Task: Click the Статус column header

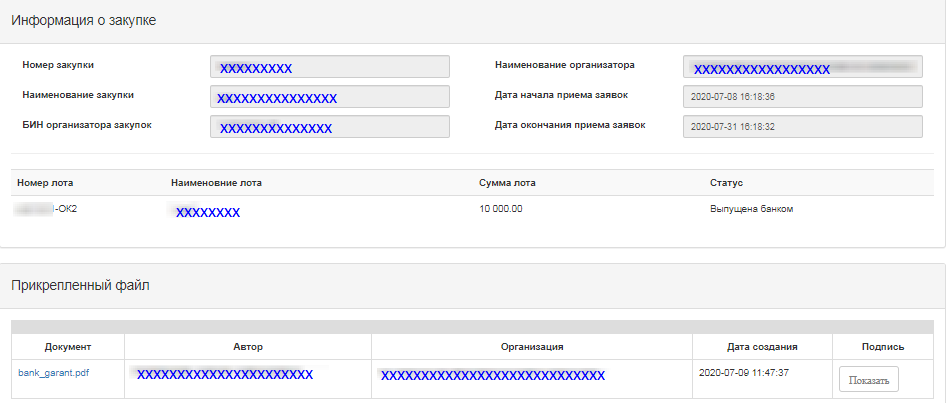Action: [x=725, y=183]
